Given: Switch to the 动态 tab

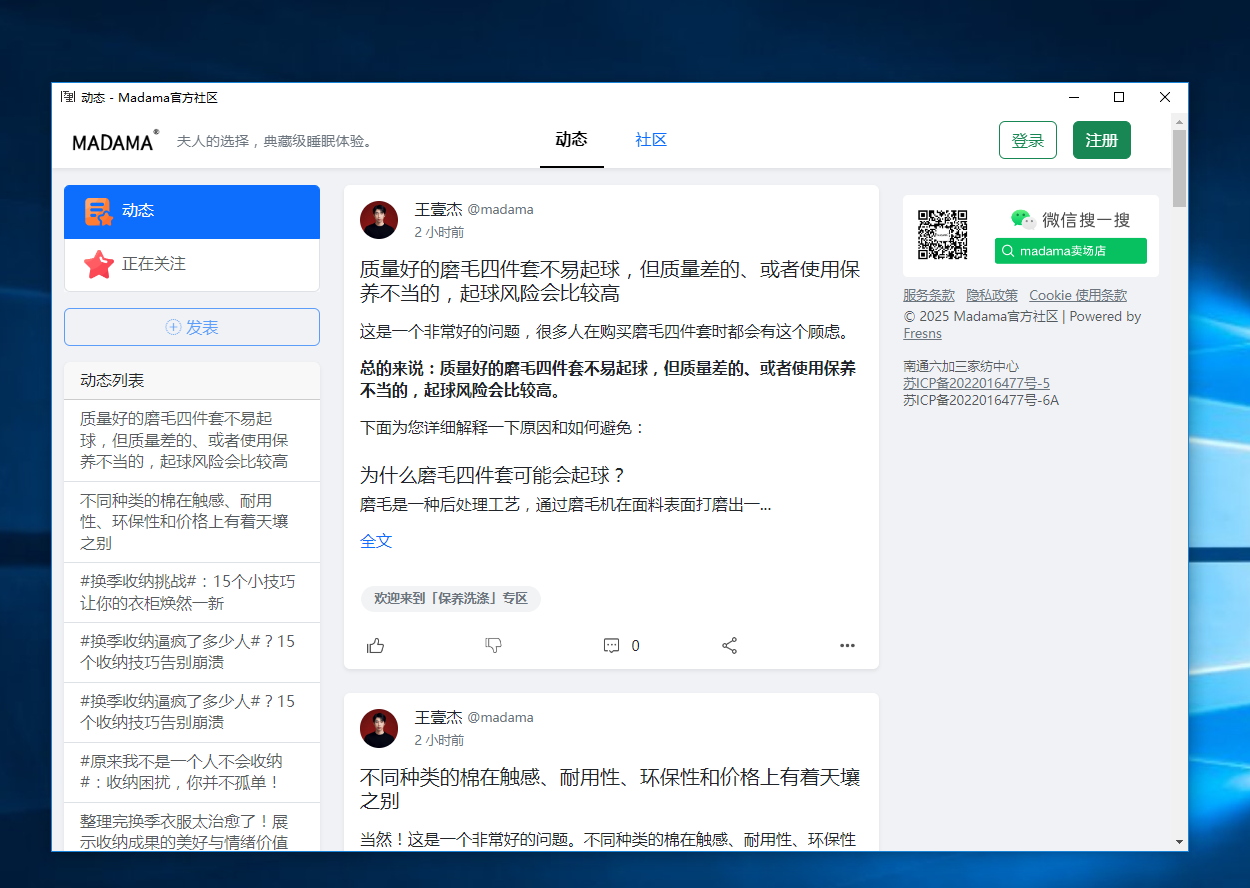Looking at the screenshot, I should point(571,140).
